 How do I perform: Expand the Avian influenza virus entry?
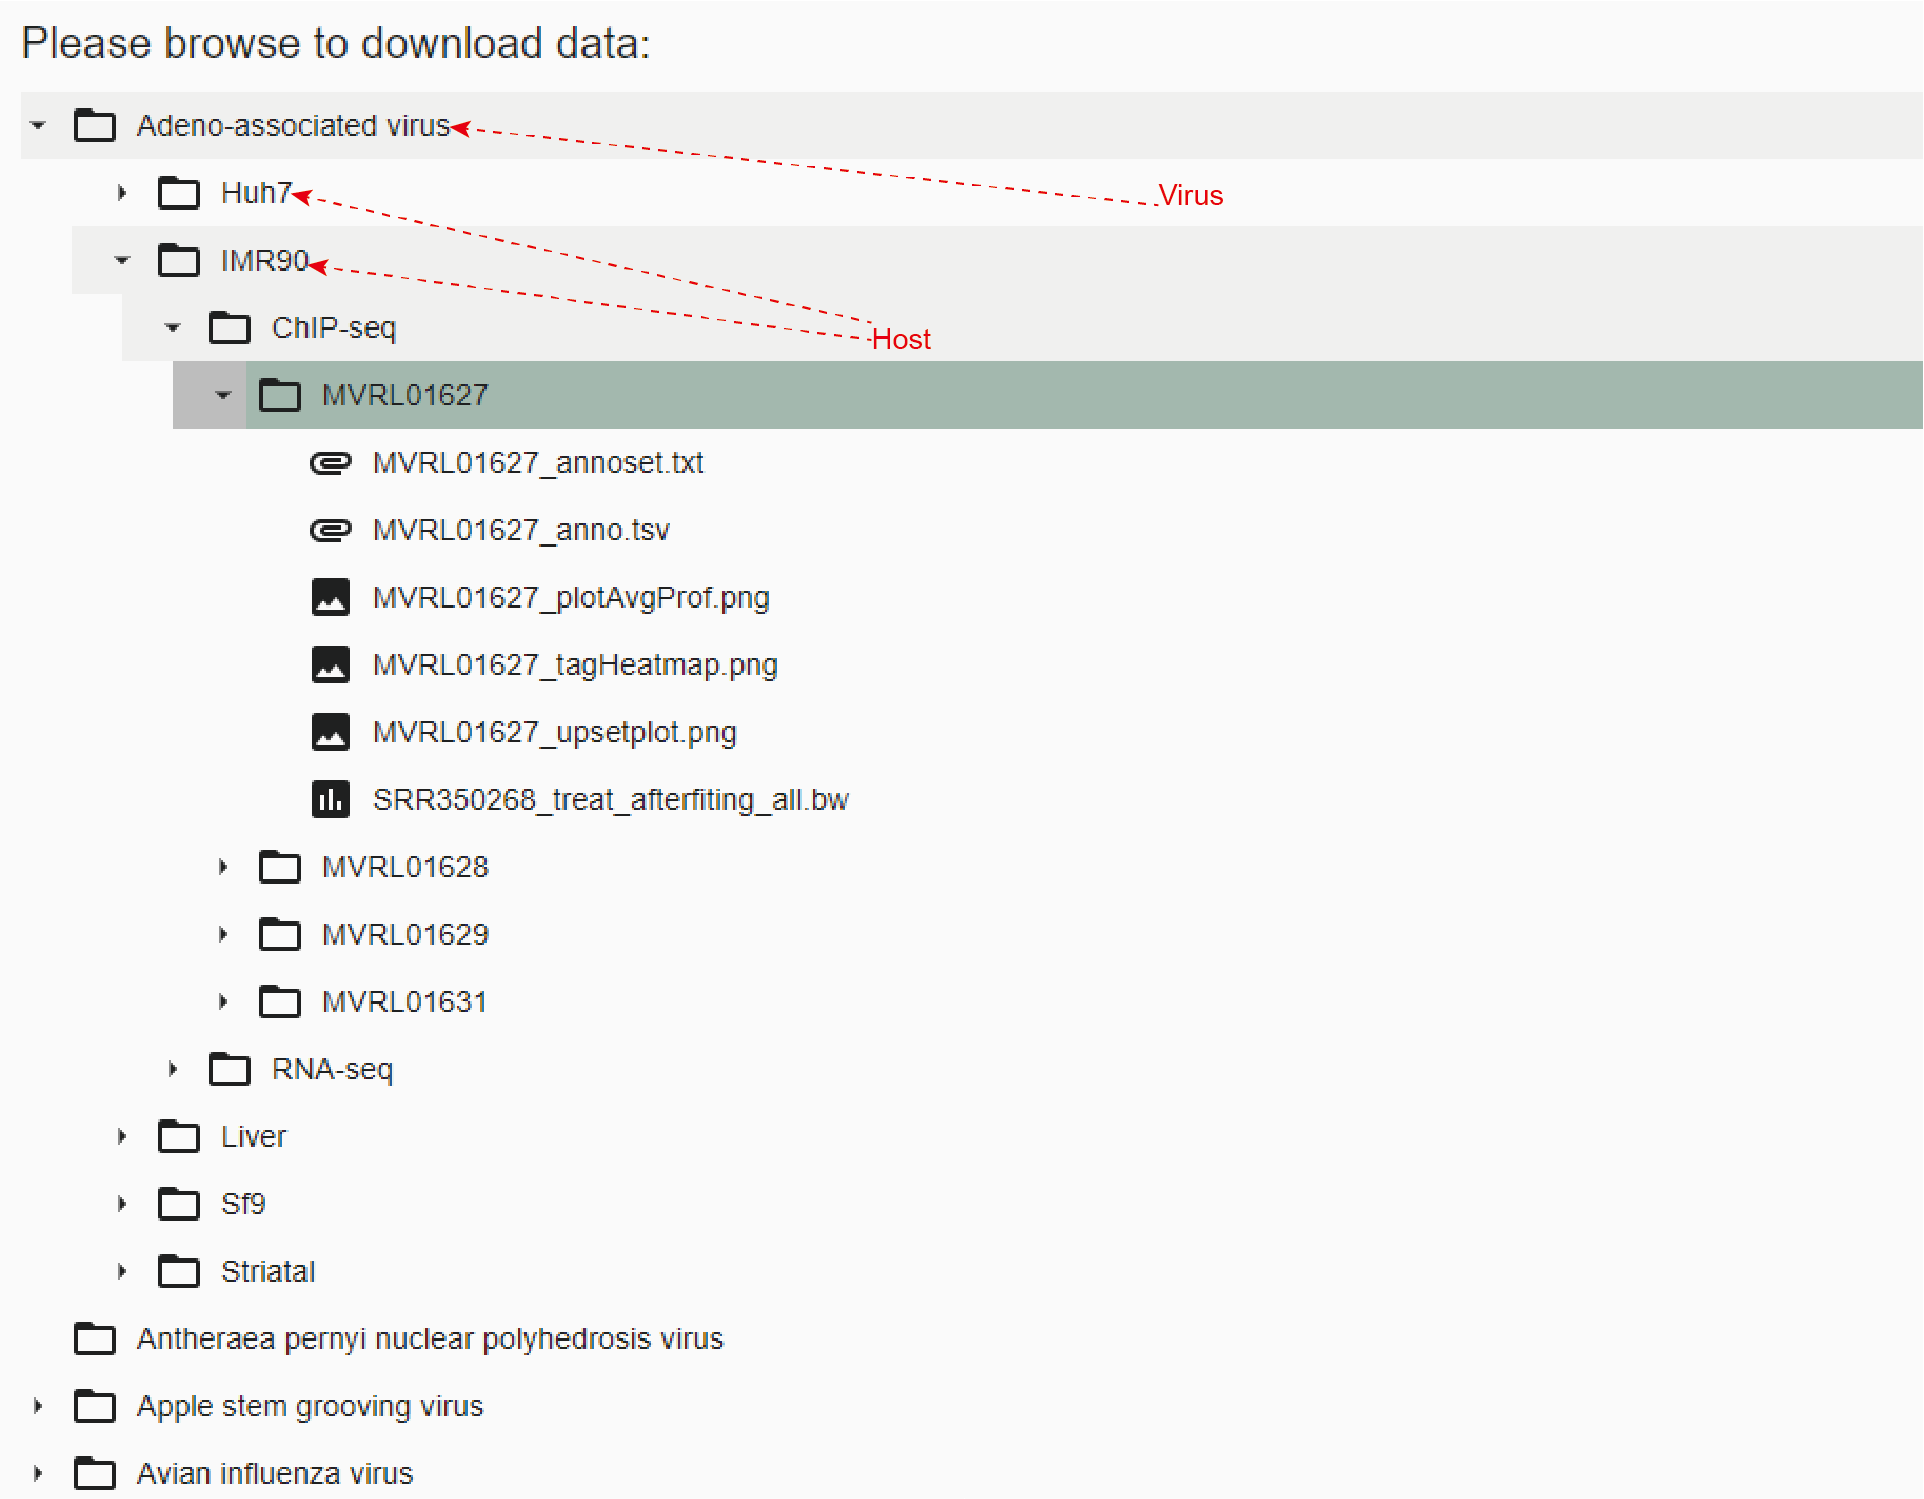(x=37, y=1473)
